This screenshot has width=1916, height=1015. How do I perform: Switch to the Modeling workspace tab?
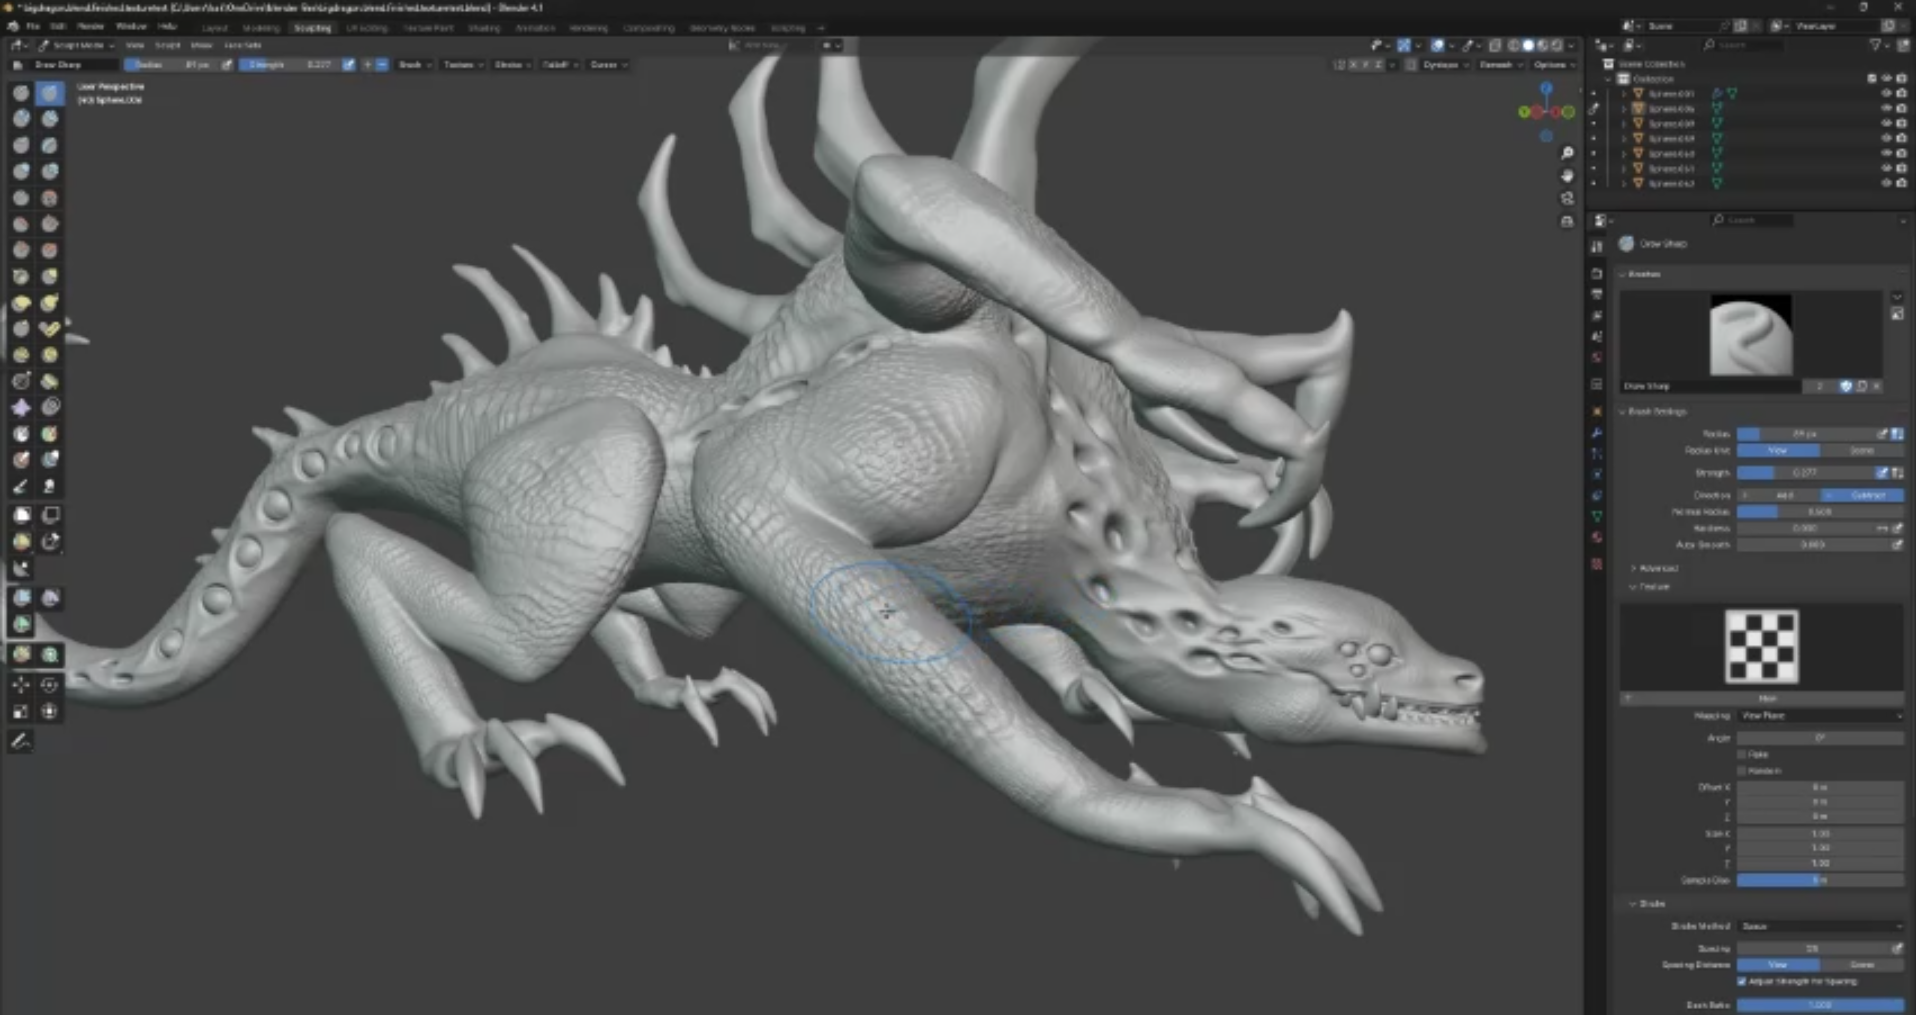(x=261, y=28)
